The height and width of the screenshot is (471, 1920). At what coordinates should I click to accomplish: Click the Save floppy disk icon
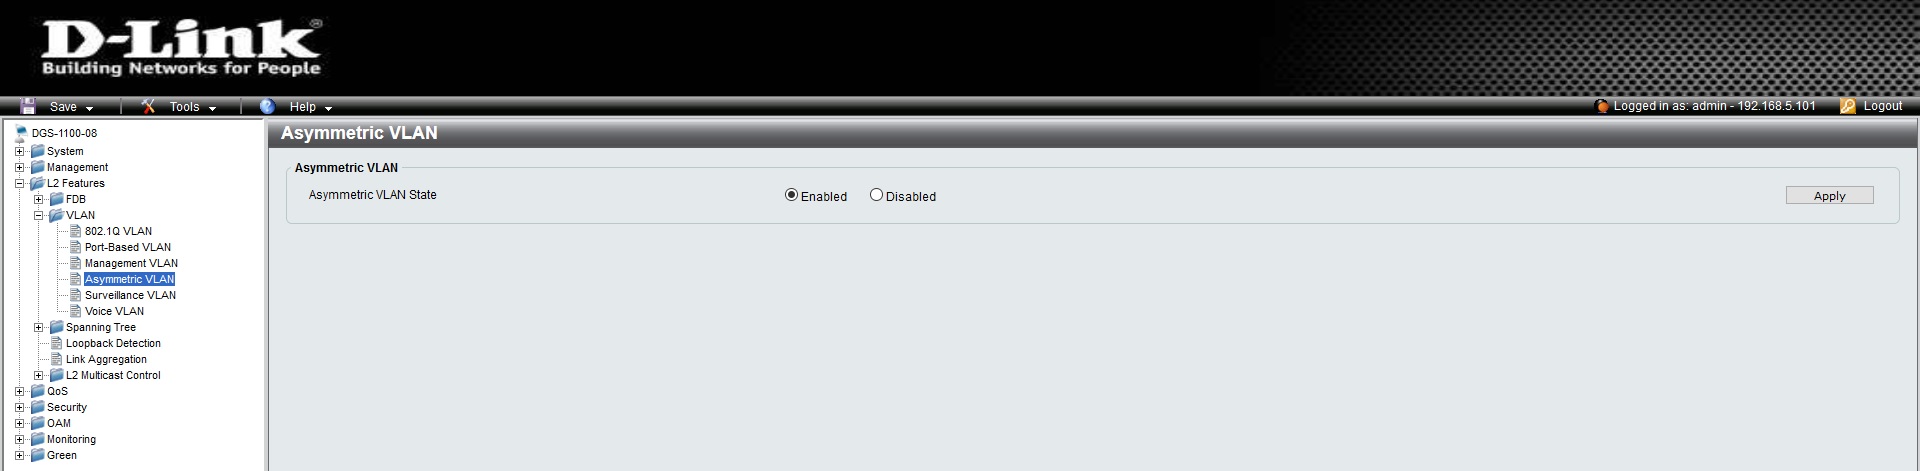(28, 106)
